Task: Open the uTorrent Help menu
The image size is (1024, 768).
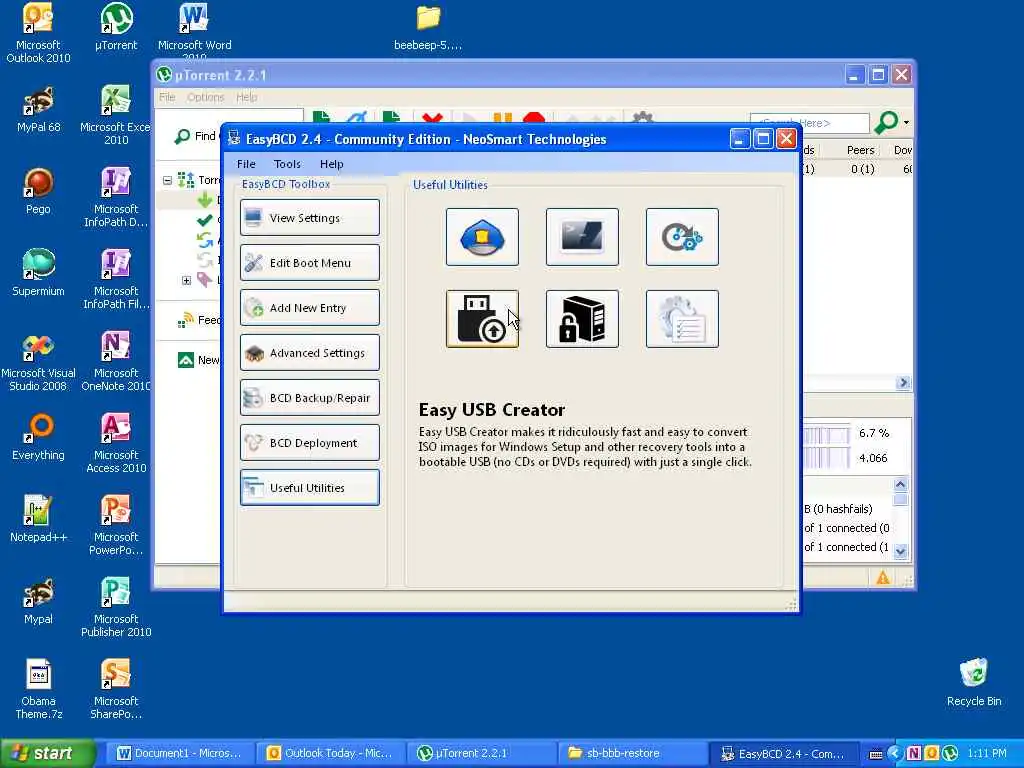Action: [246, 97]
